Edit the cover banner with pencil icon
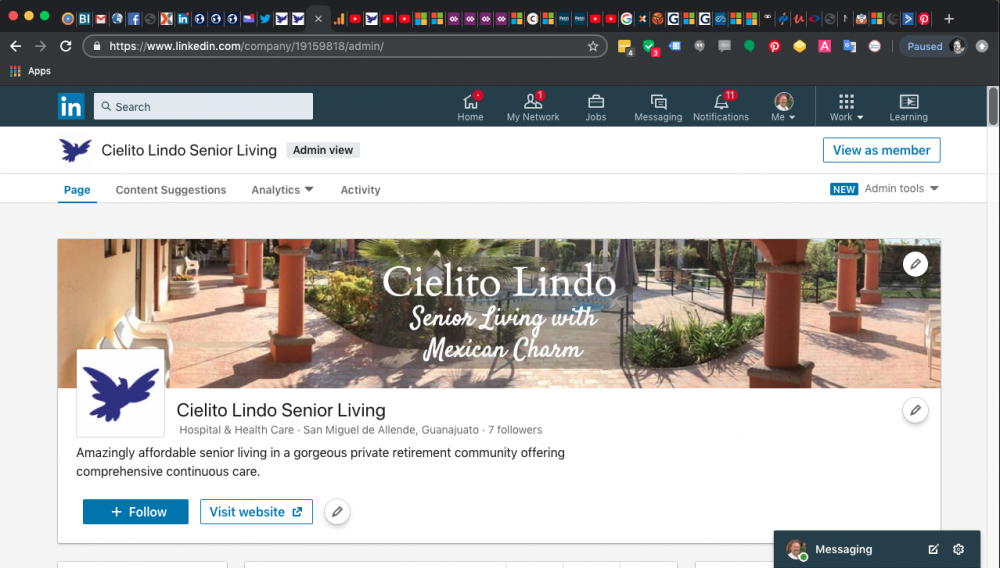The height and width of the screenshot is (568, 1000). pyautogui.click(x=915, y=264)
